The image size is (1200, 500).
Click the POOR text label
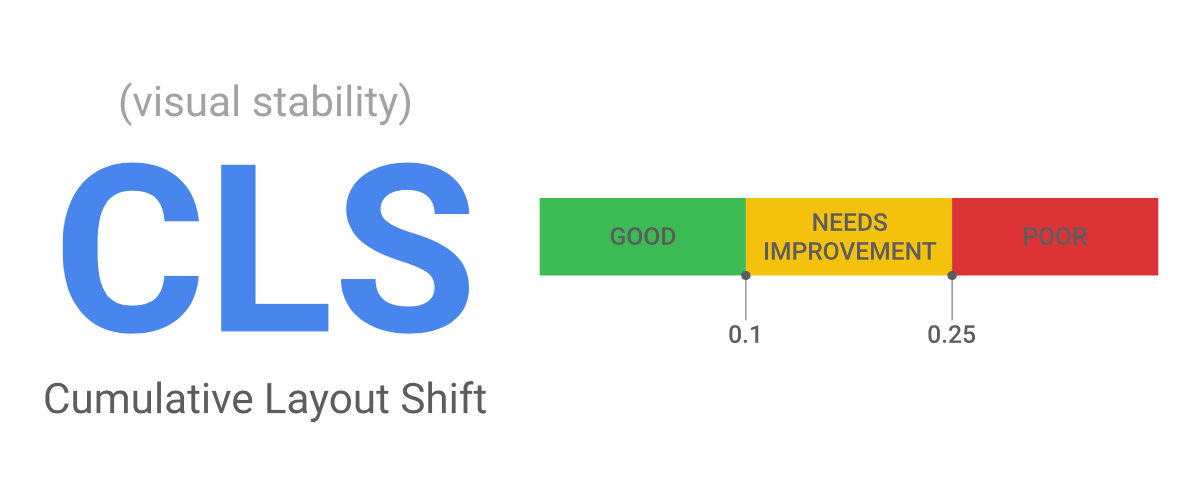(1055, 237)
